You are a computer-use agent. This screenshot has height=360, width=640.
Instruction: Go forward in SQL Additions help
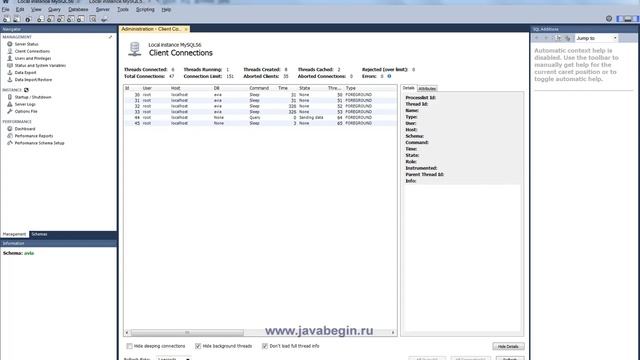546,38
